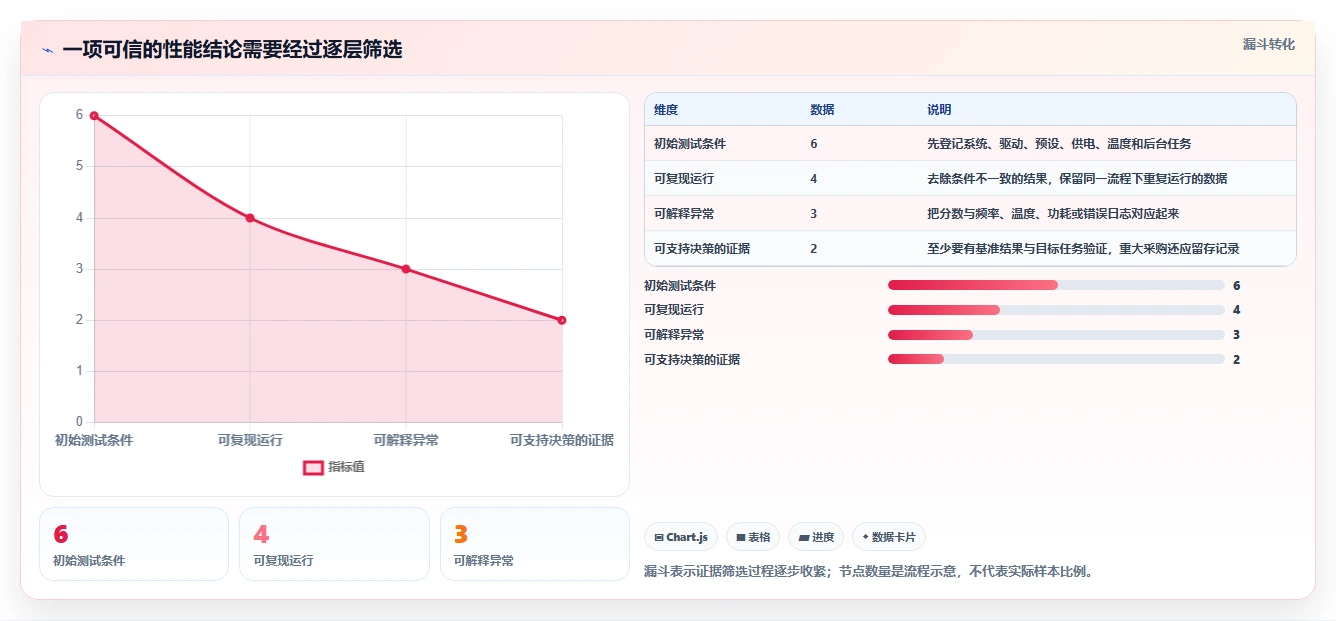Click value 2 in the table's 数据 column

(814, 249)
